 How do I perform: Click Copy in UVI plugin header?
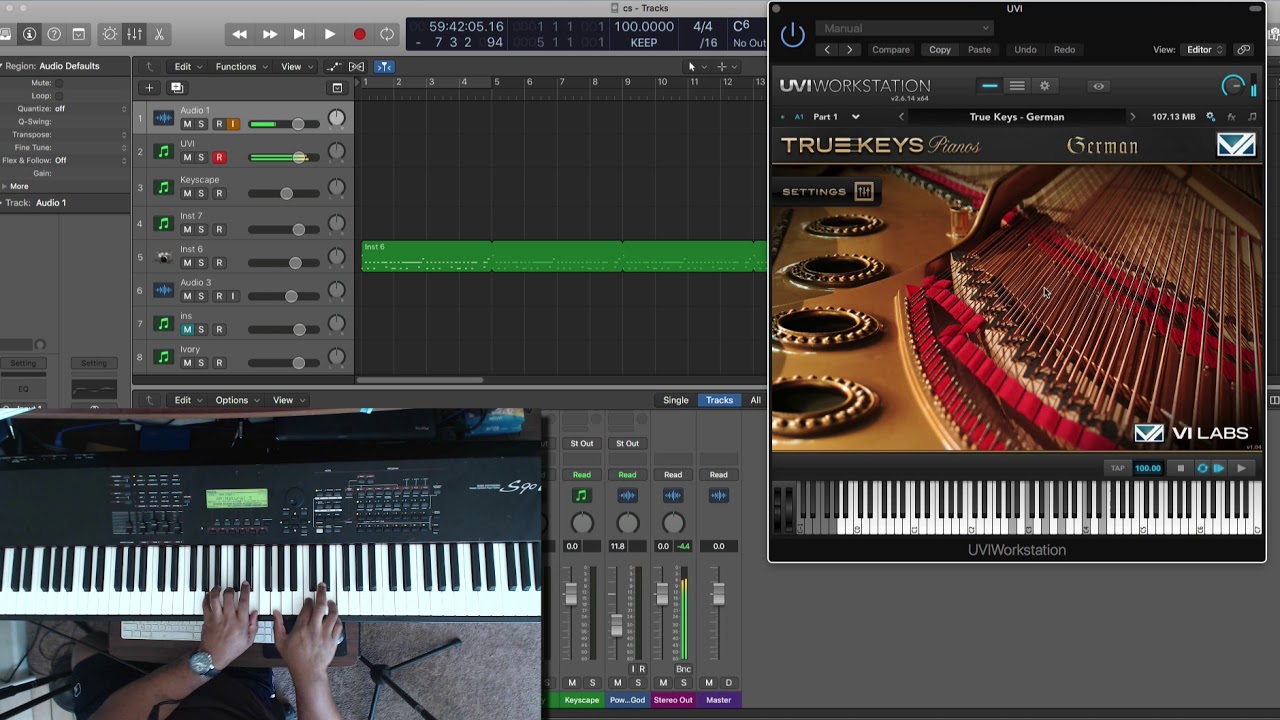(x=940, y=50)
